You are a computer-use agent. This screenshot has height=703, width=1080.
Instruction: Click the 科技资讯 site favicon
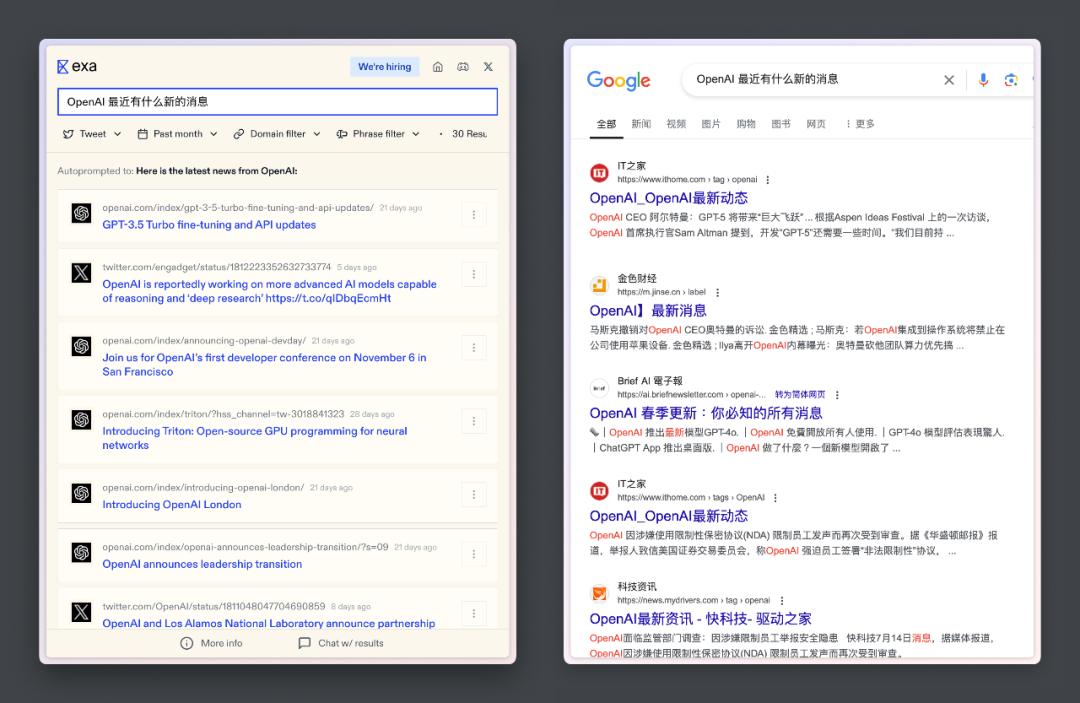599,593
